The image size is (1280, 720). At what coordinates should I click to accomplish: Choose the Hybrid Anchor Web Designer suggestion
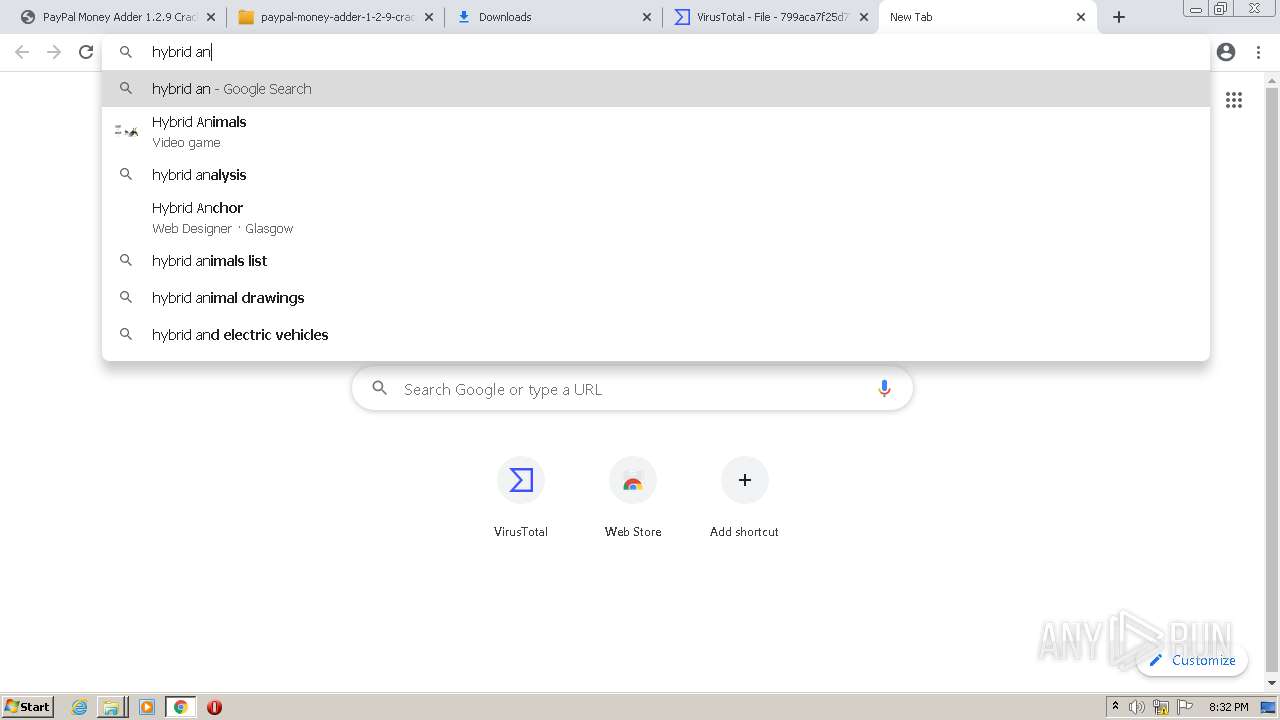(656, 217)
